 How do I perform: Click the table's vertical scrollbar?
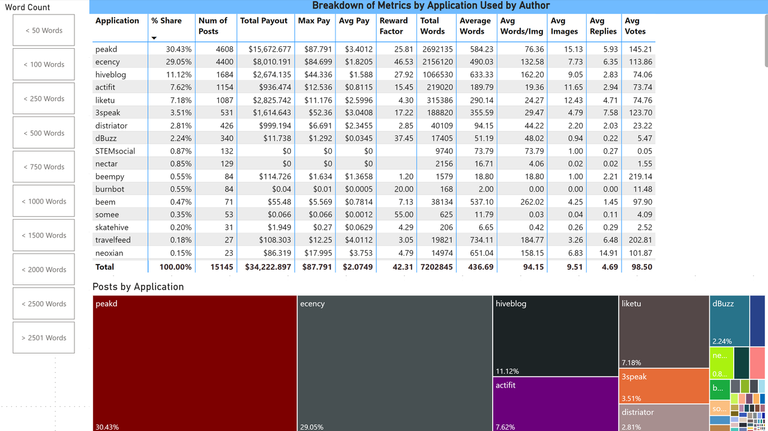(x=766, y=40)
